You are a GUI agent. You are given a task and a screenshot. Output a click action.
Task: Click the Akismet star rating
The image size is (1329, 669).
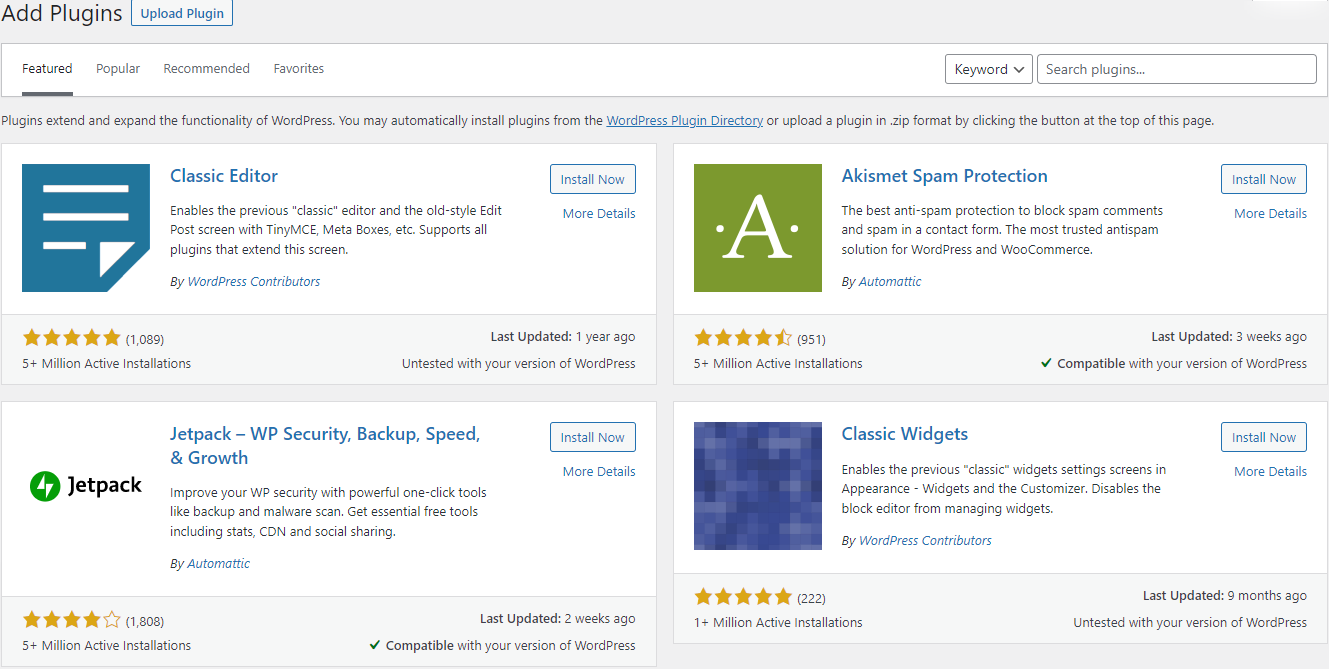click(x=743, y=338)
